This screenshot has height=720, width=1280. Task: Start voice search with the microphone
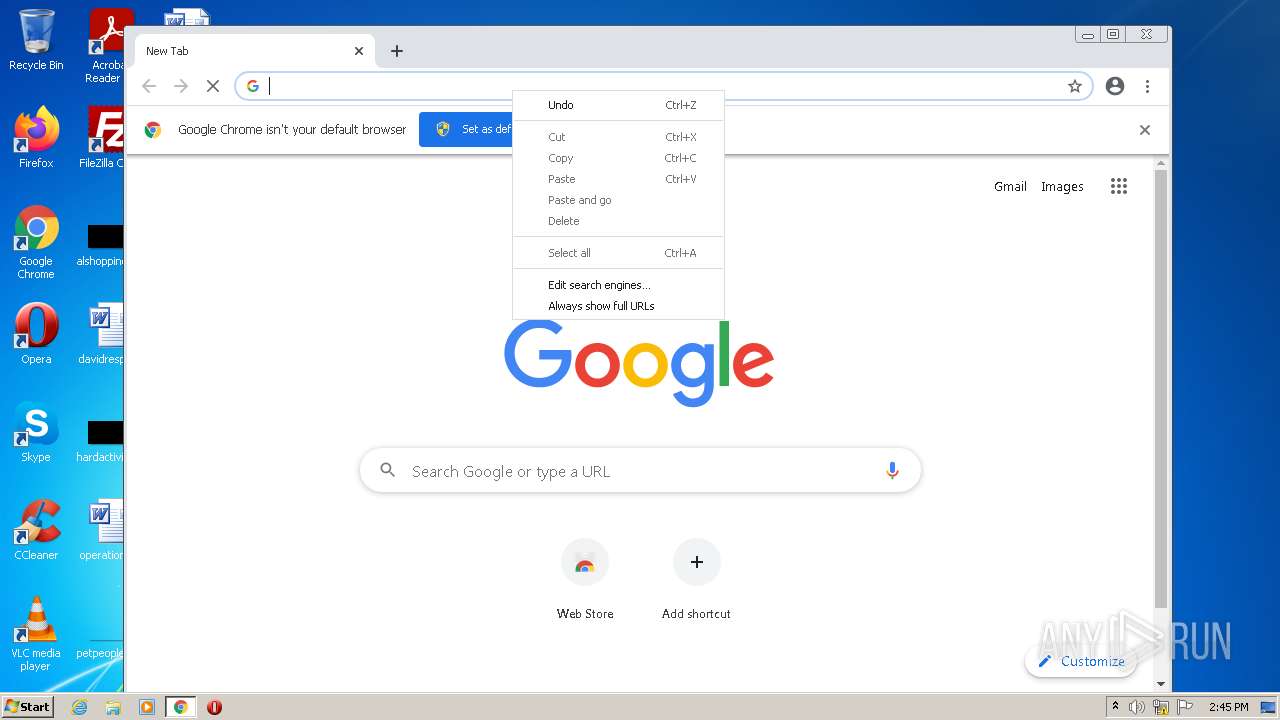892,471
